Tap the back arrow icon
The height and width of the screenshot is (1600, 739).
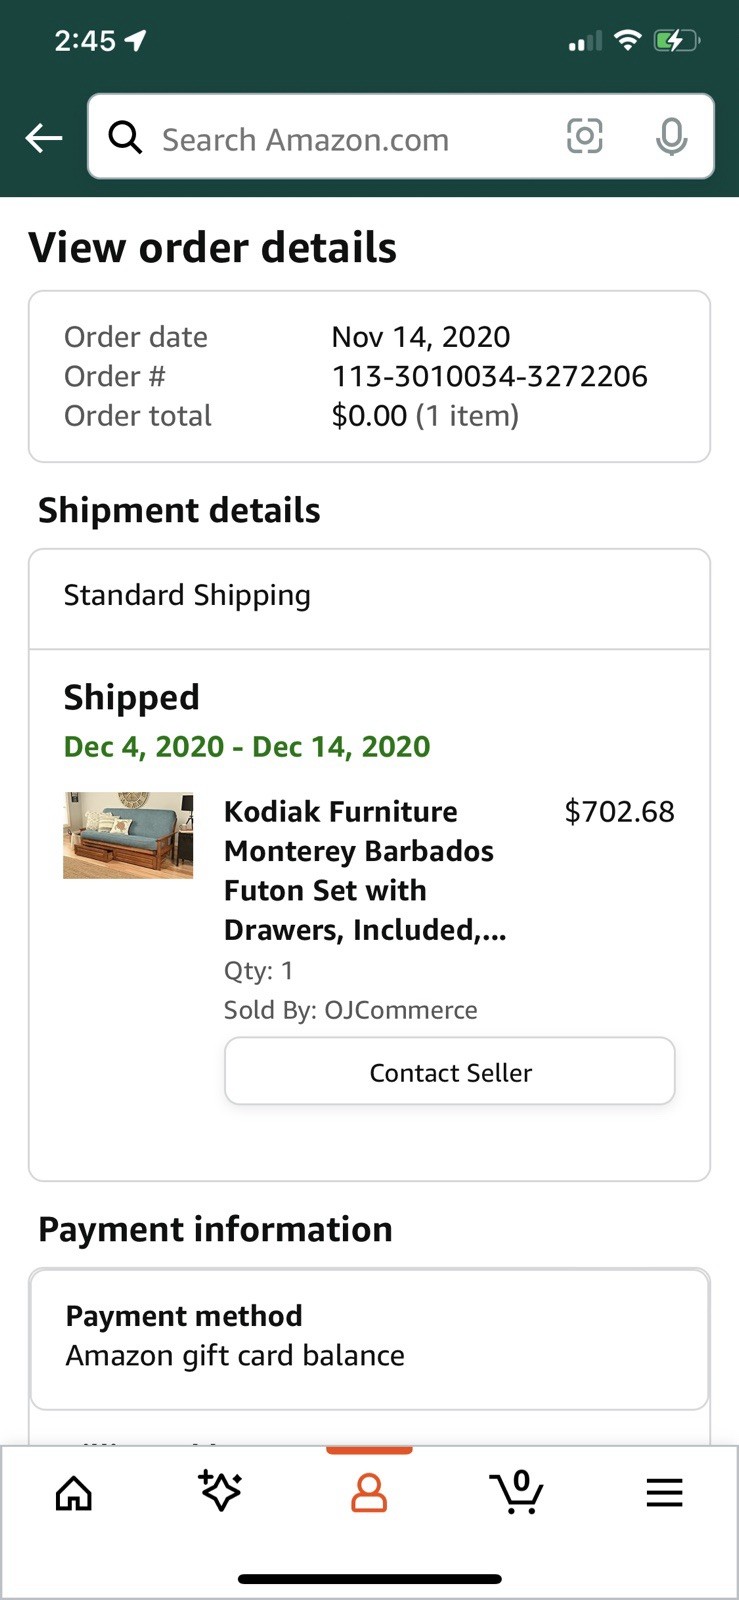coord(44,138)
